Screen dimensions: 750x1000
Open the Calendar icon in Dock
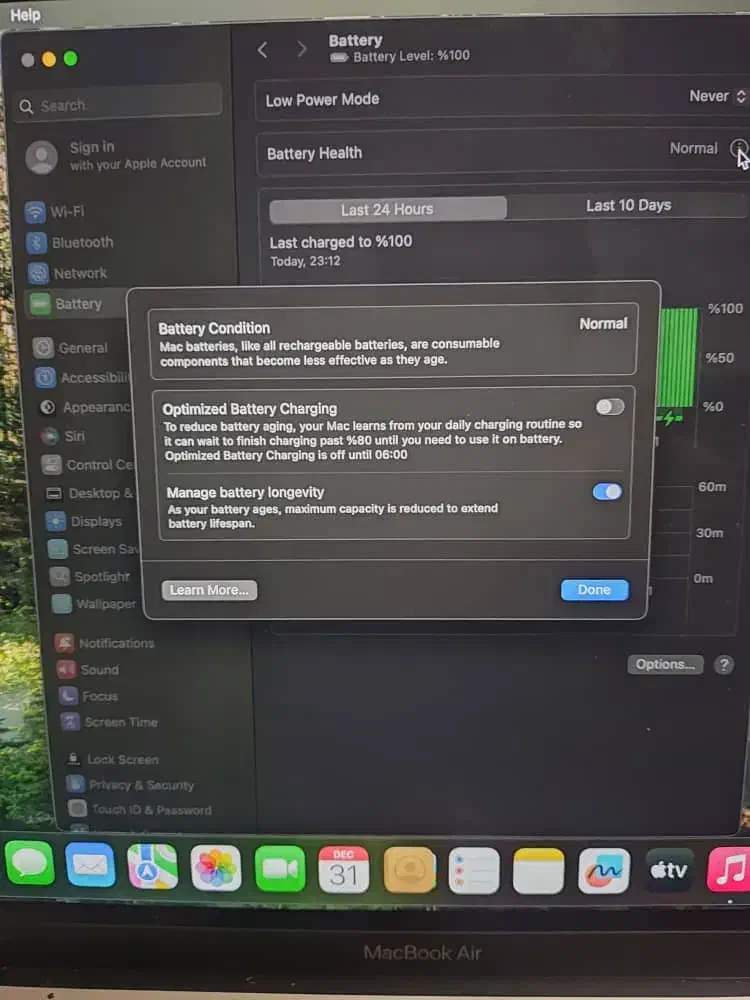pyautogui.click(x=343, y=869)
